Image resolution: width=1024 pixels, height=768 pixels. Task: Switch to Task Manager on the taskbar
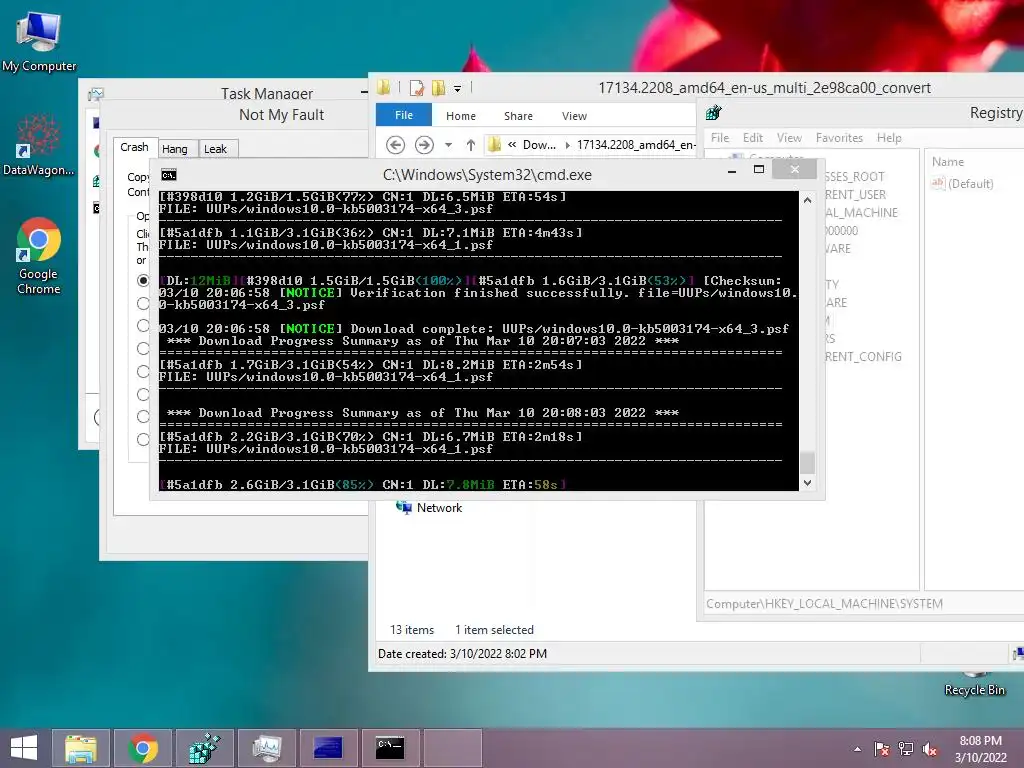[266, 748]
